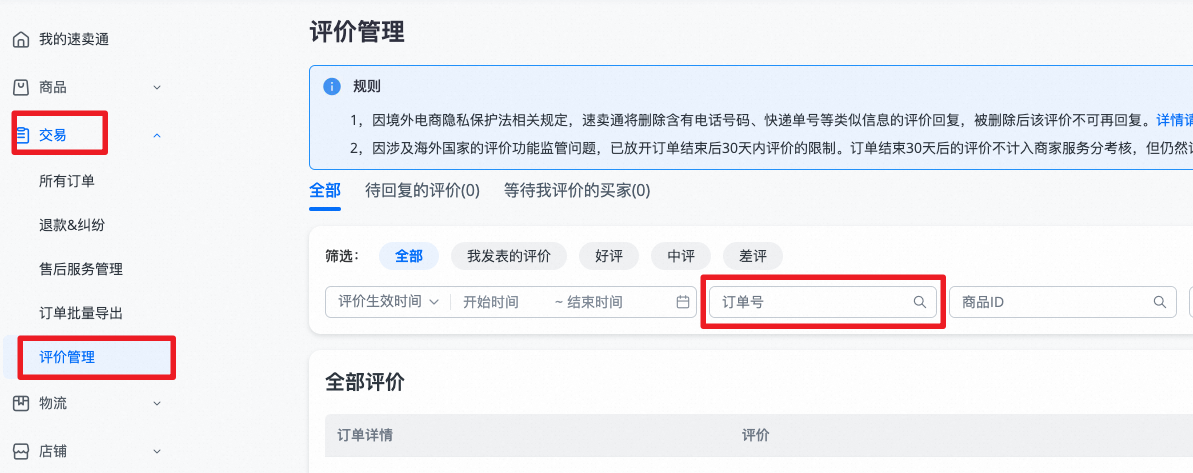Click the 店铺 store icon

click(x=20, y=451)
